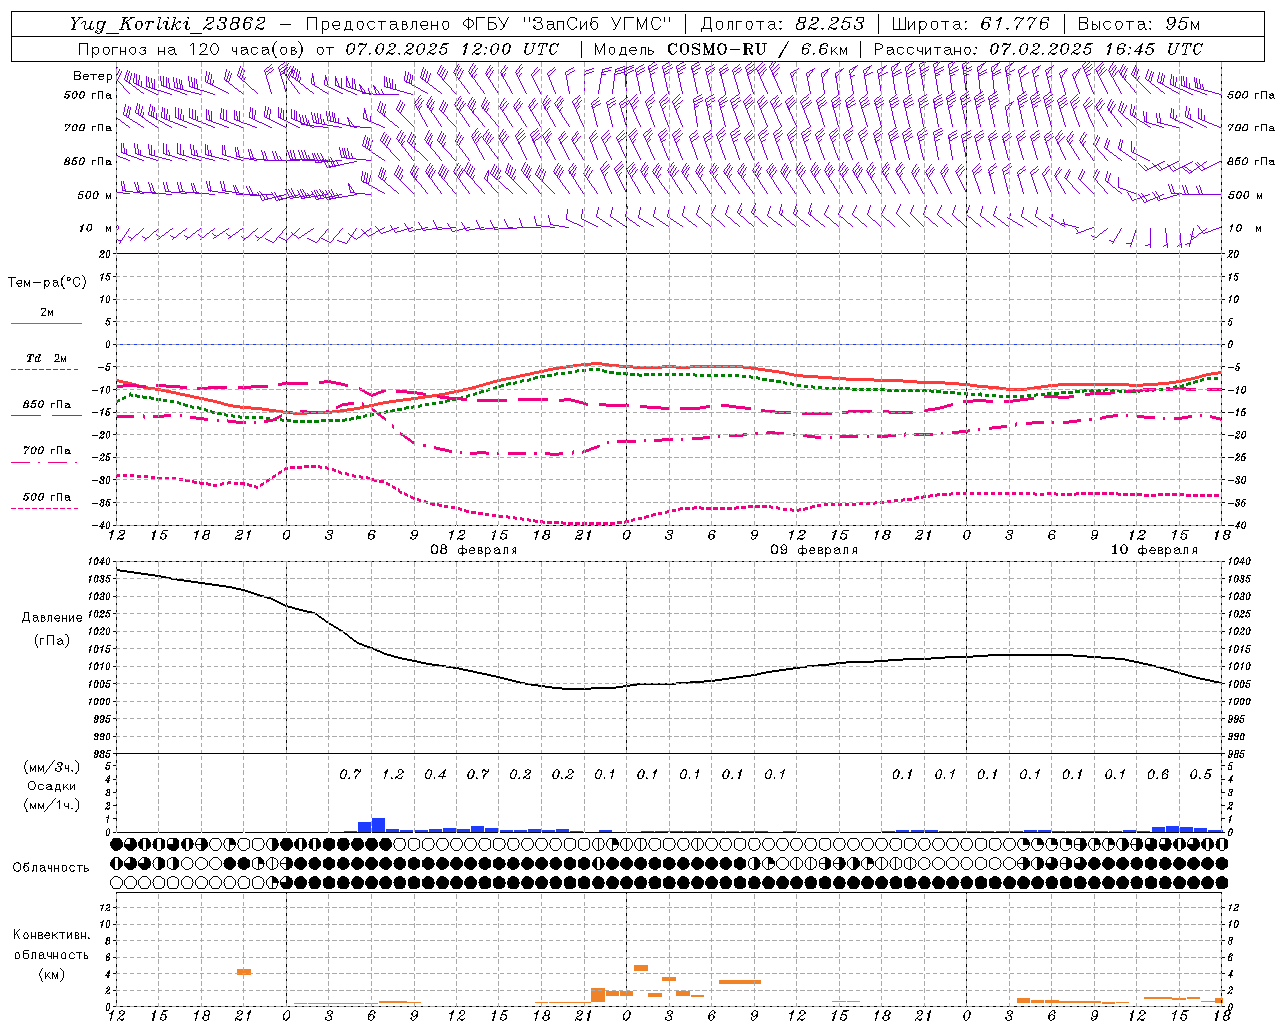The height and width of the screenshot is (1024, 1280).
Task: Click the station name Yug_Korliki_23862 in header
Action: point(168,24)
